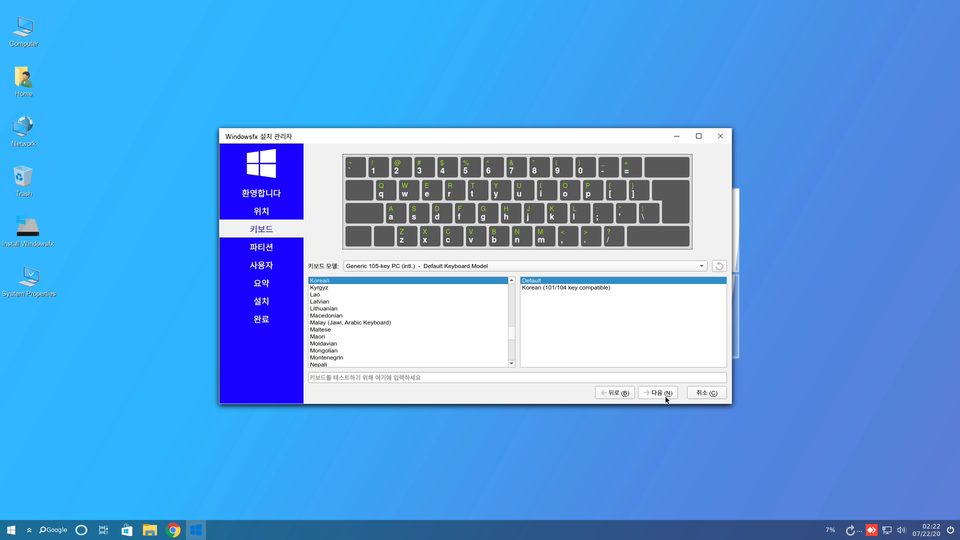Select Moldavian in the layout list
This screenshot has height=540, width=960.
(x=408, y=344)
